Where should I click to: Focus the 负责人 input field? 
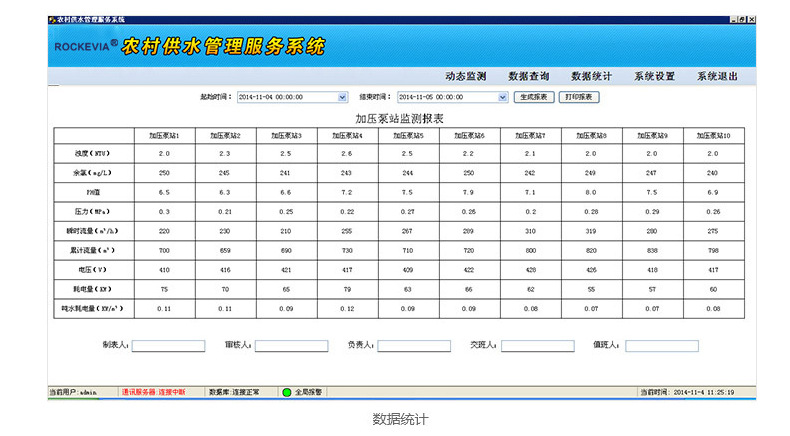414,346
